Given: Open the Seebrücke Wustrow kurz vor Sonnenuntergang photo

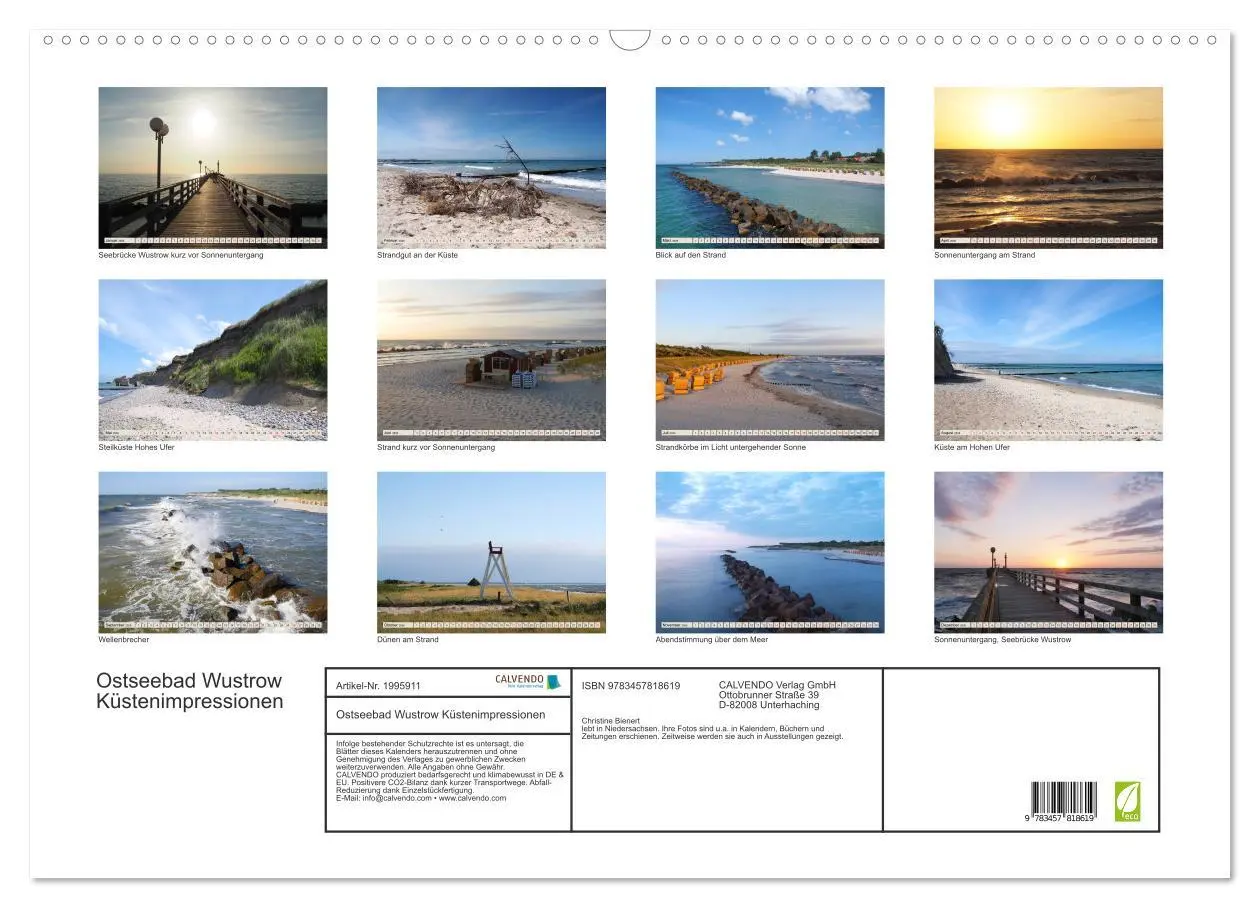Looking at the screenshot, I should pyautogui.click(x=213, y=167).
